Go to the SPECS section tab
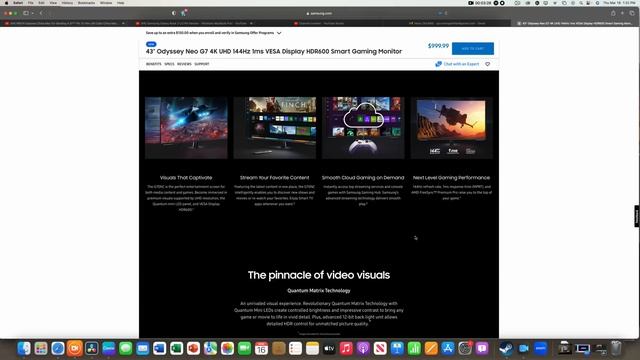Image resolution: width=640 pixels, height=360 pixels. (169, 64)
